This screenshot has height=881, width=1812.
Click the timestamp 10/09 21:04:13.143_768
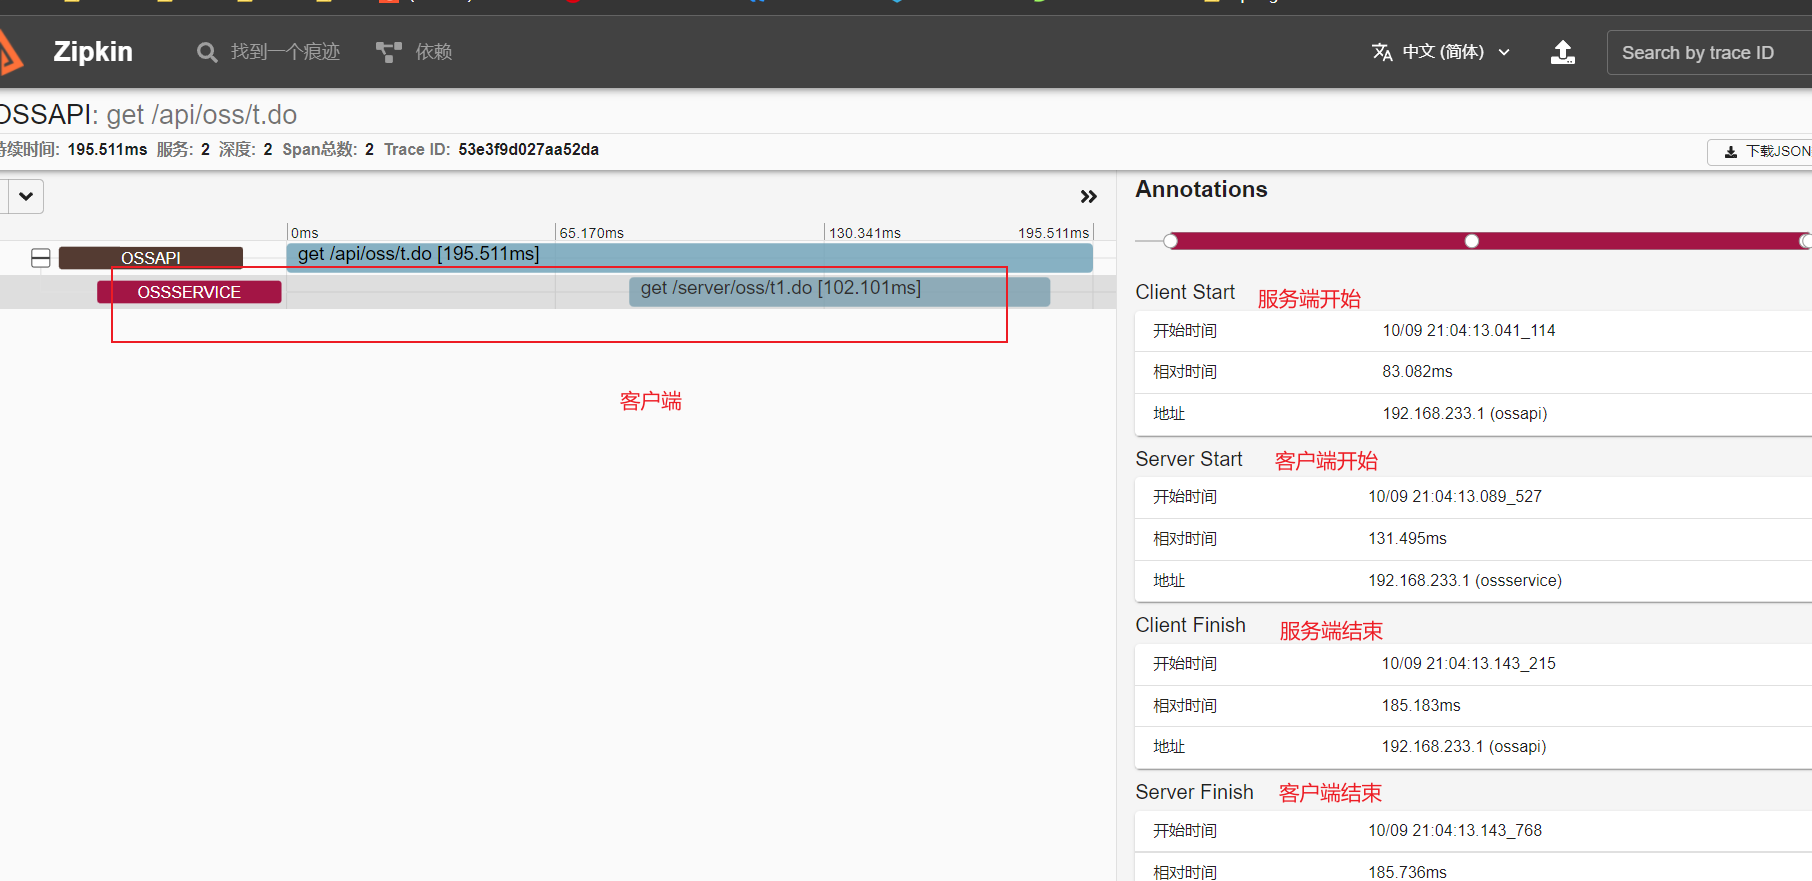(1455, 830)
